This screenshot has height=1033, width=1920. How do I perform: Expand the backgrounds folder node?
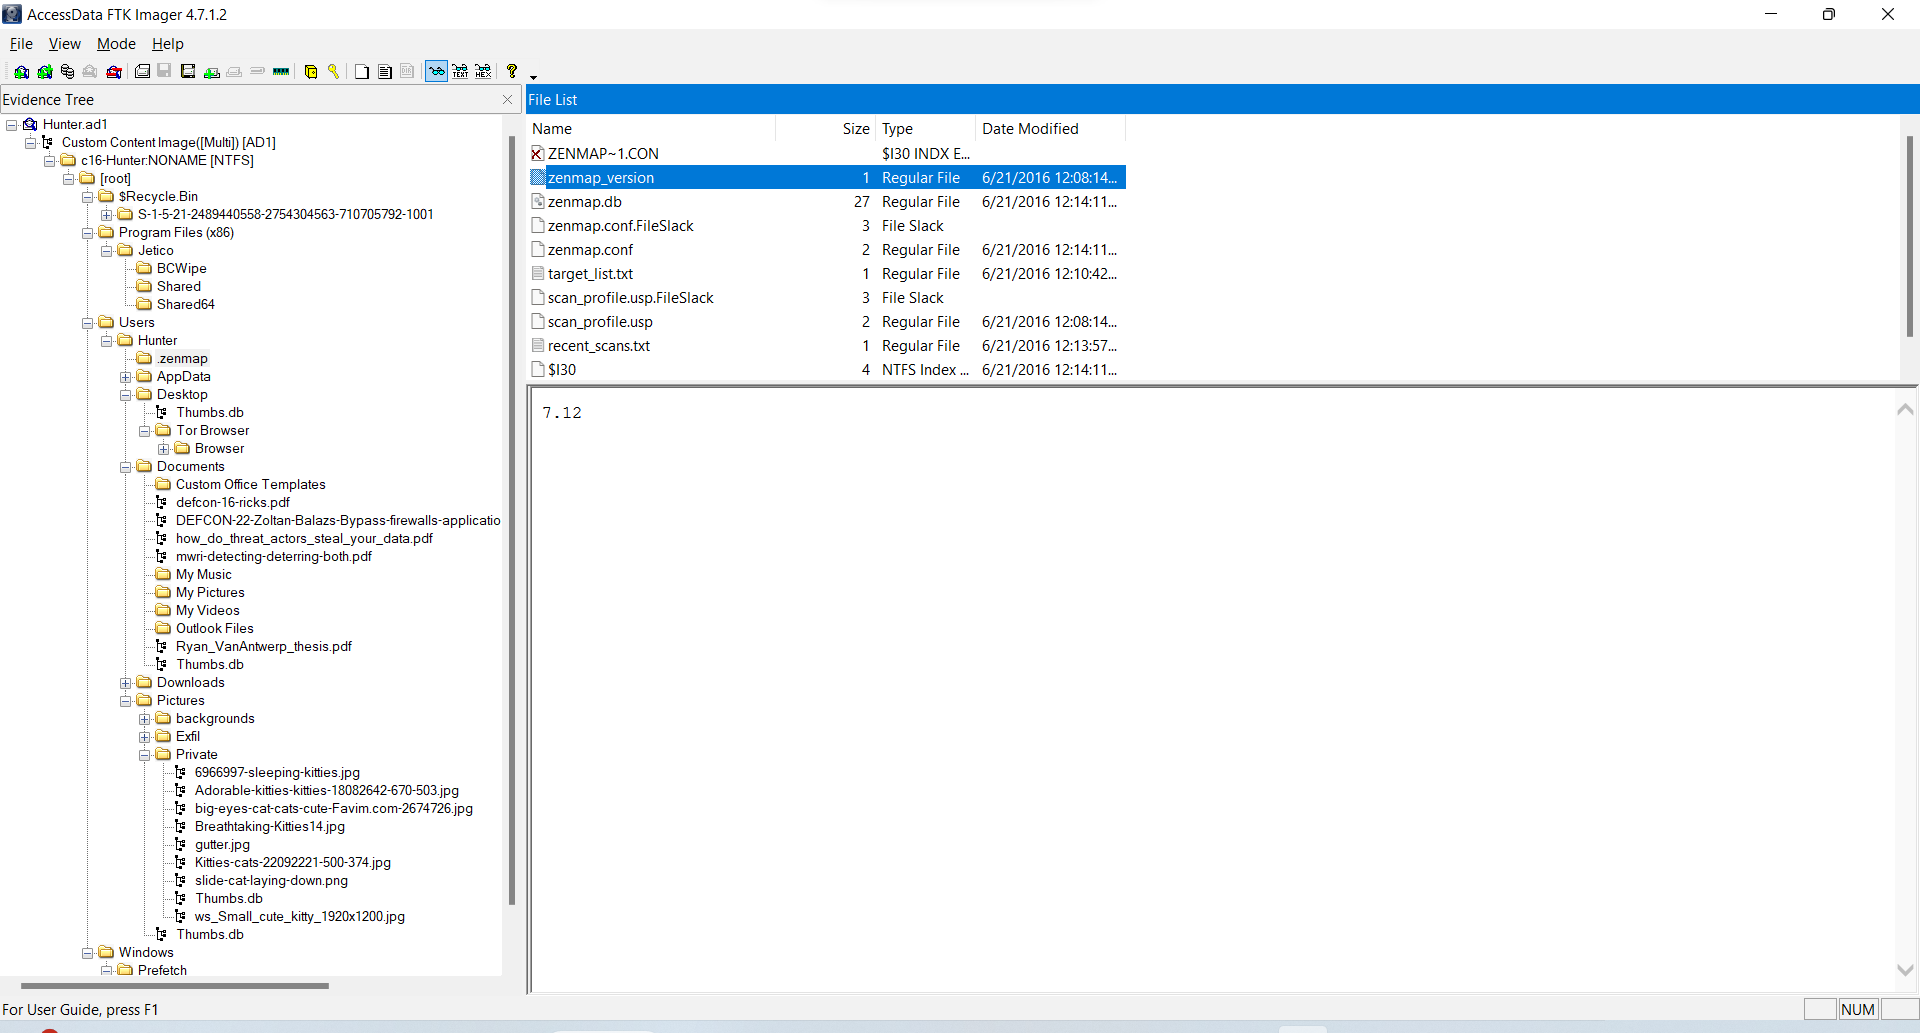(145, 719)
